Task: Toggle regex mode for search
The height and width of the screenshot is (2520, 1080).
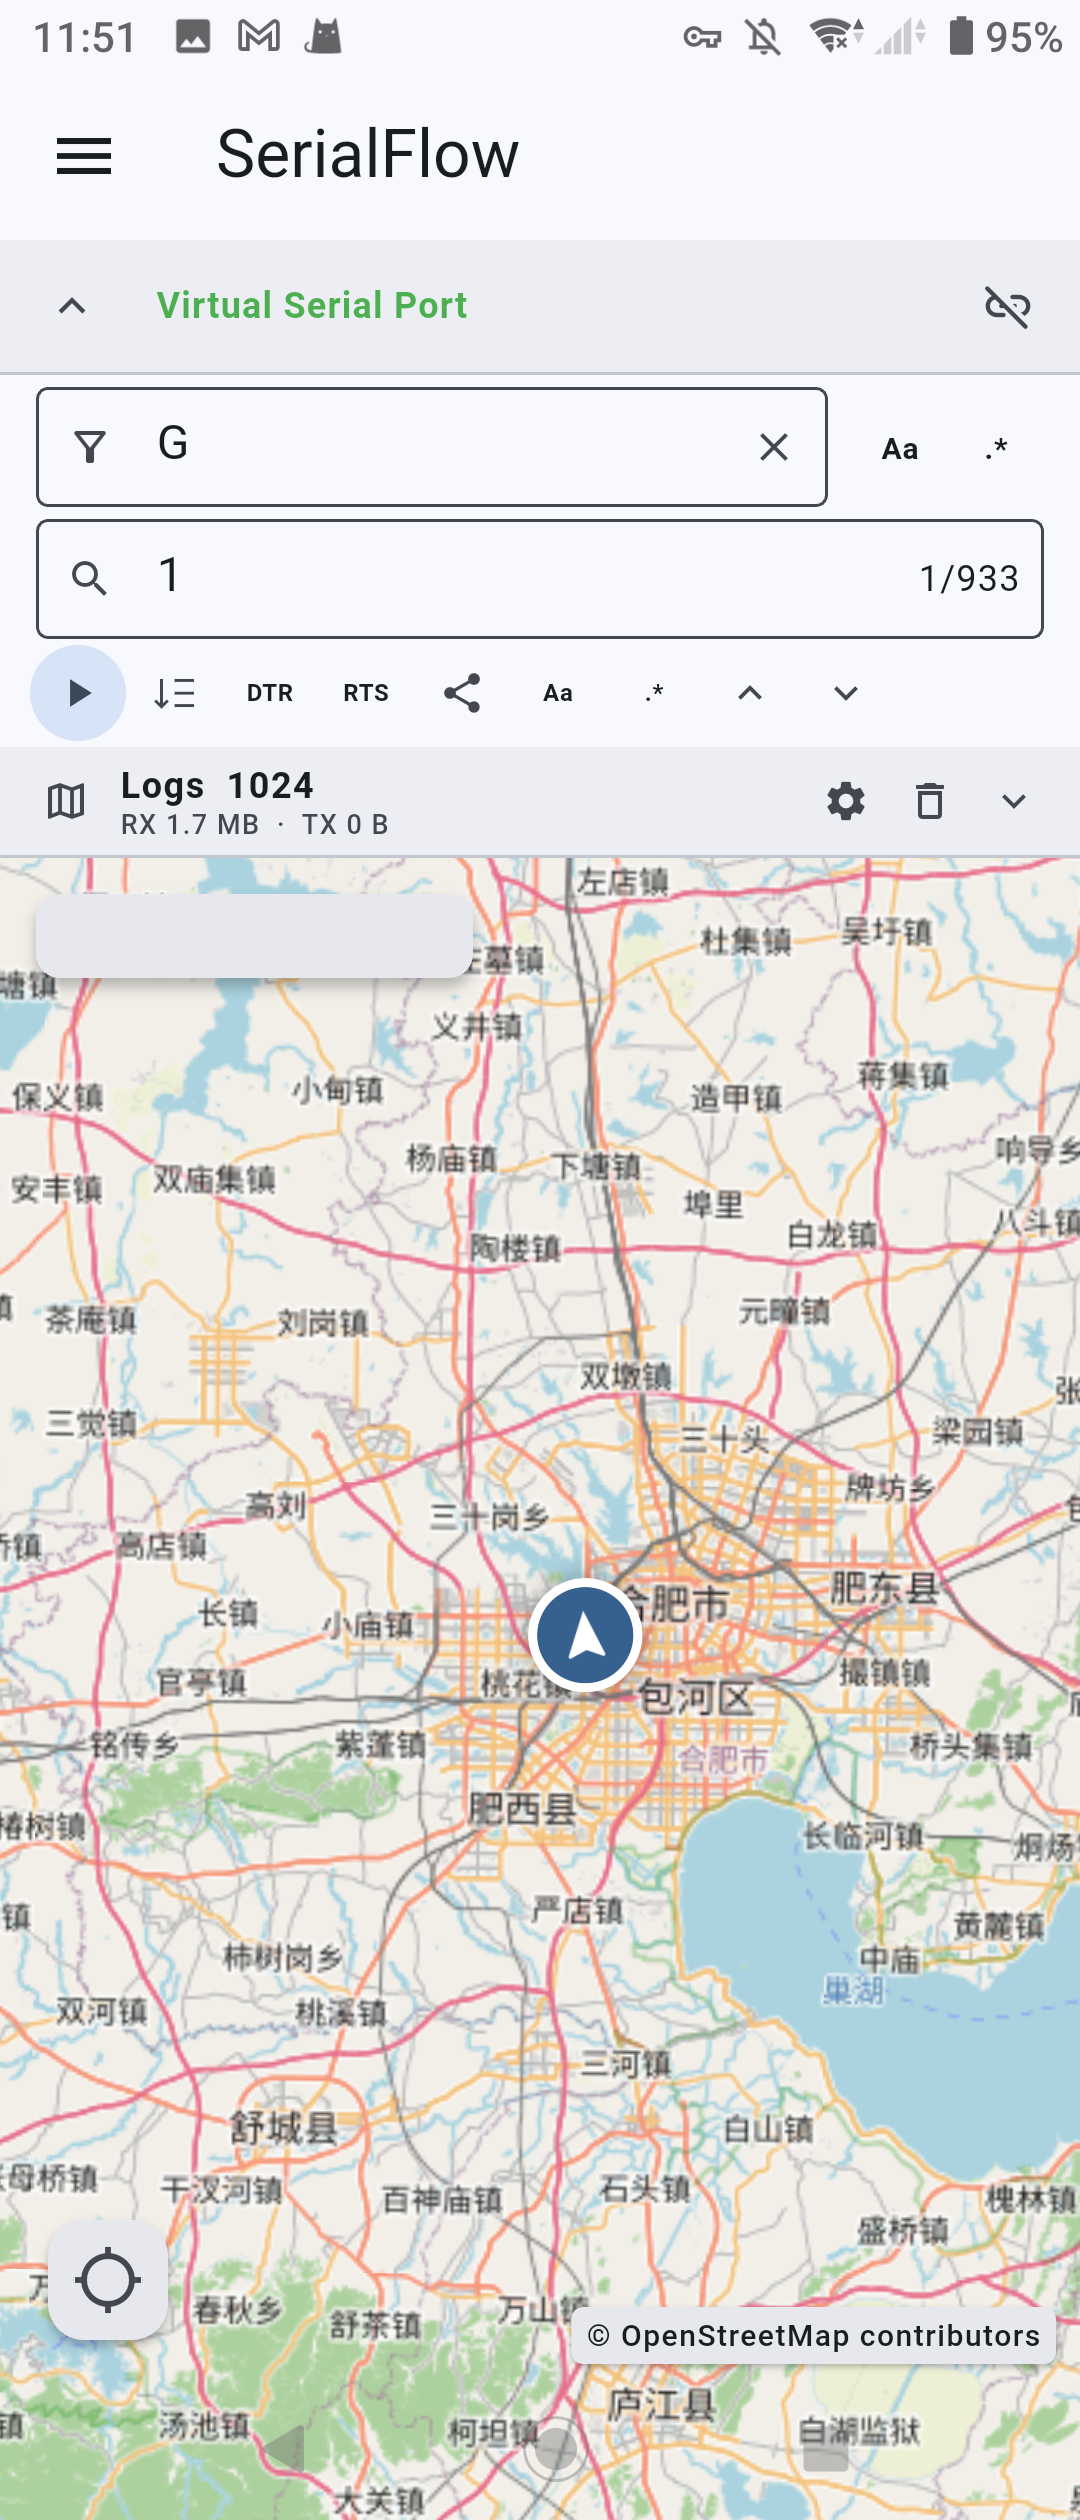Action: [654, 693]
